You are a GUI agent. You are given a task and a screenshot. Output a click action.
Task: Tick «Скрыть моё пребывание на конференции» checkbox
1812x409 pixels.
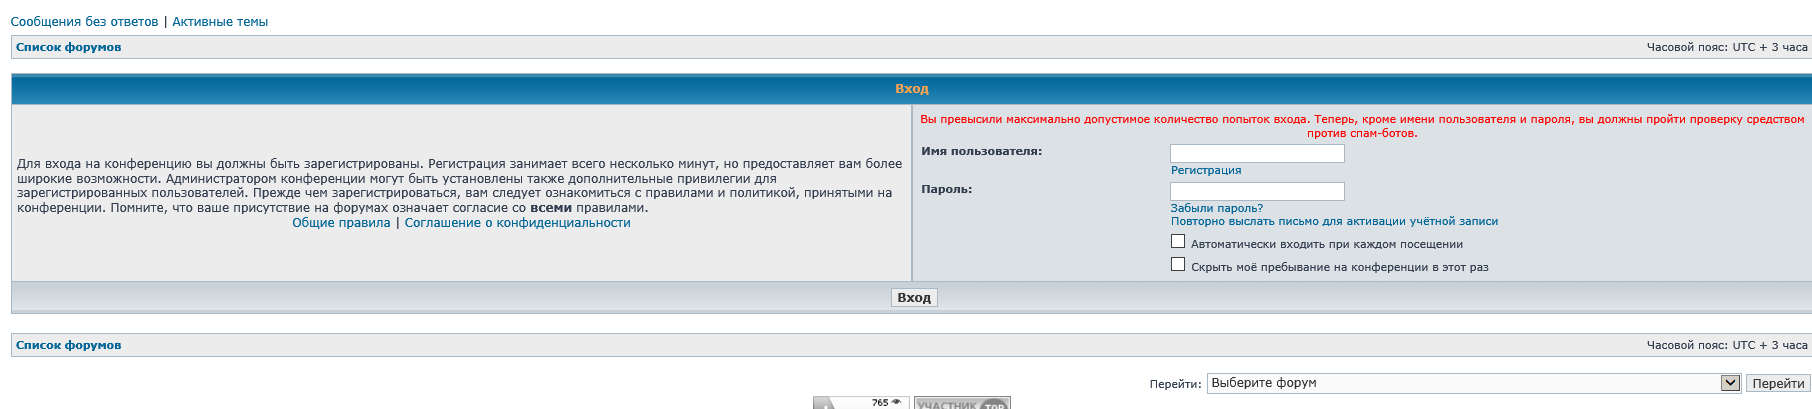1178,265
